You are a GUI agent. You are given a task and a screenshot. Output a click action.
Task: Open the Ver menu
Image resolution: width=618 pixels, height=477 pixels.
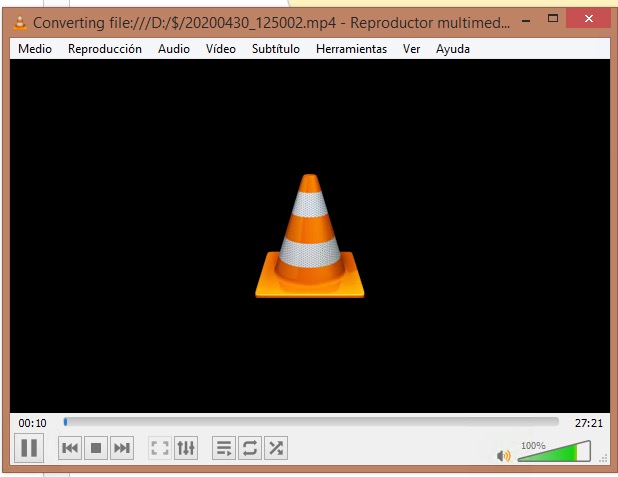click(411, 49)
